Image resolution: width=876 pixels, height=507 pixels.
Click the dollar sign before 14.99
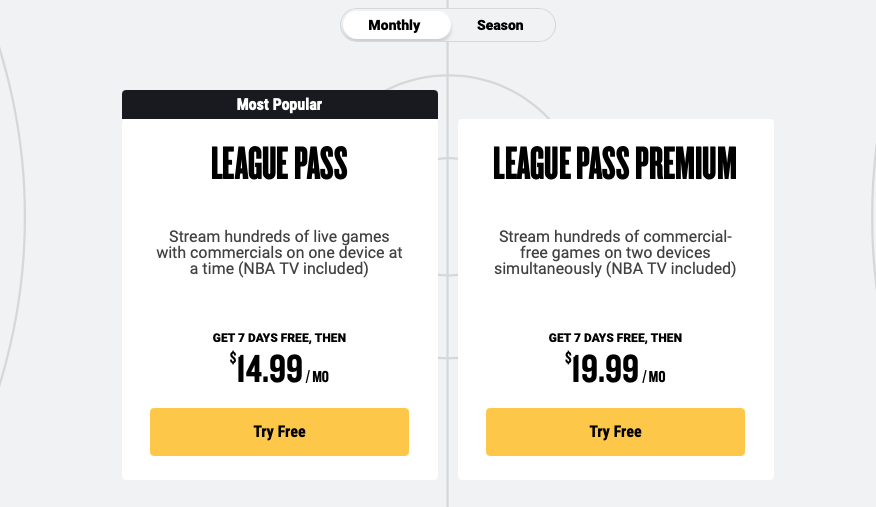[233, 358]
